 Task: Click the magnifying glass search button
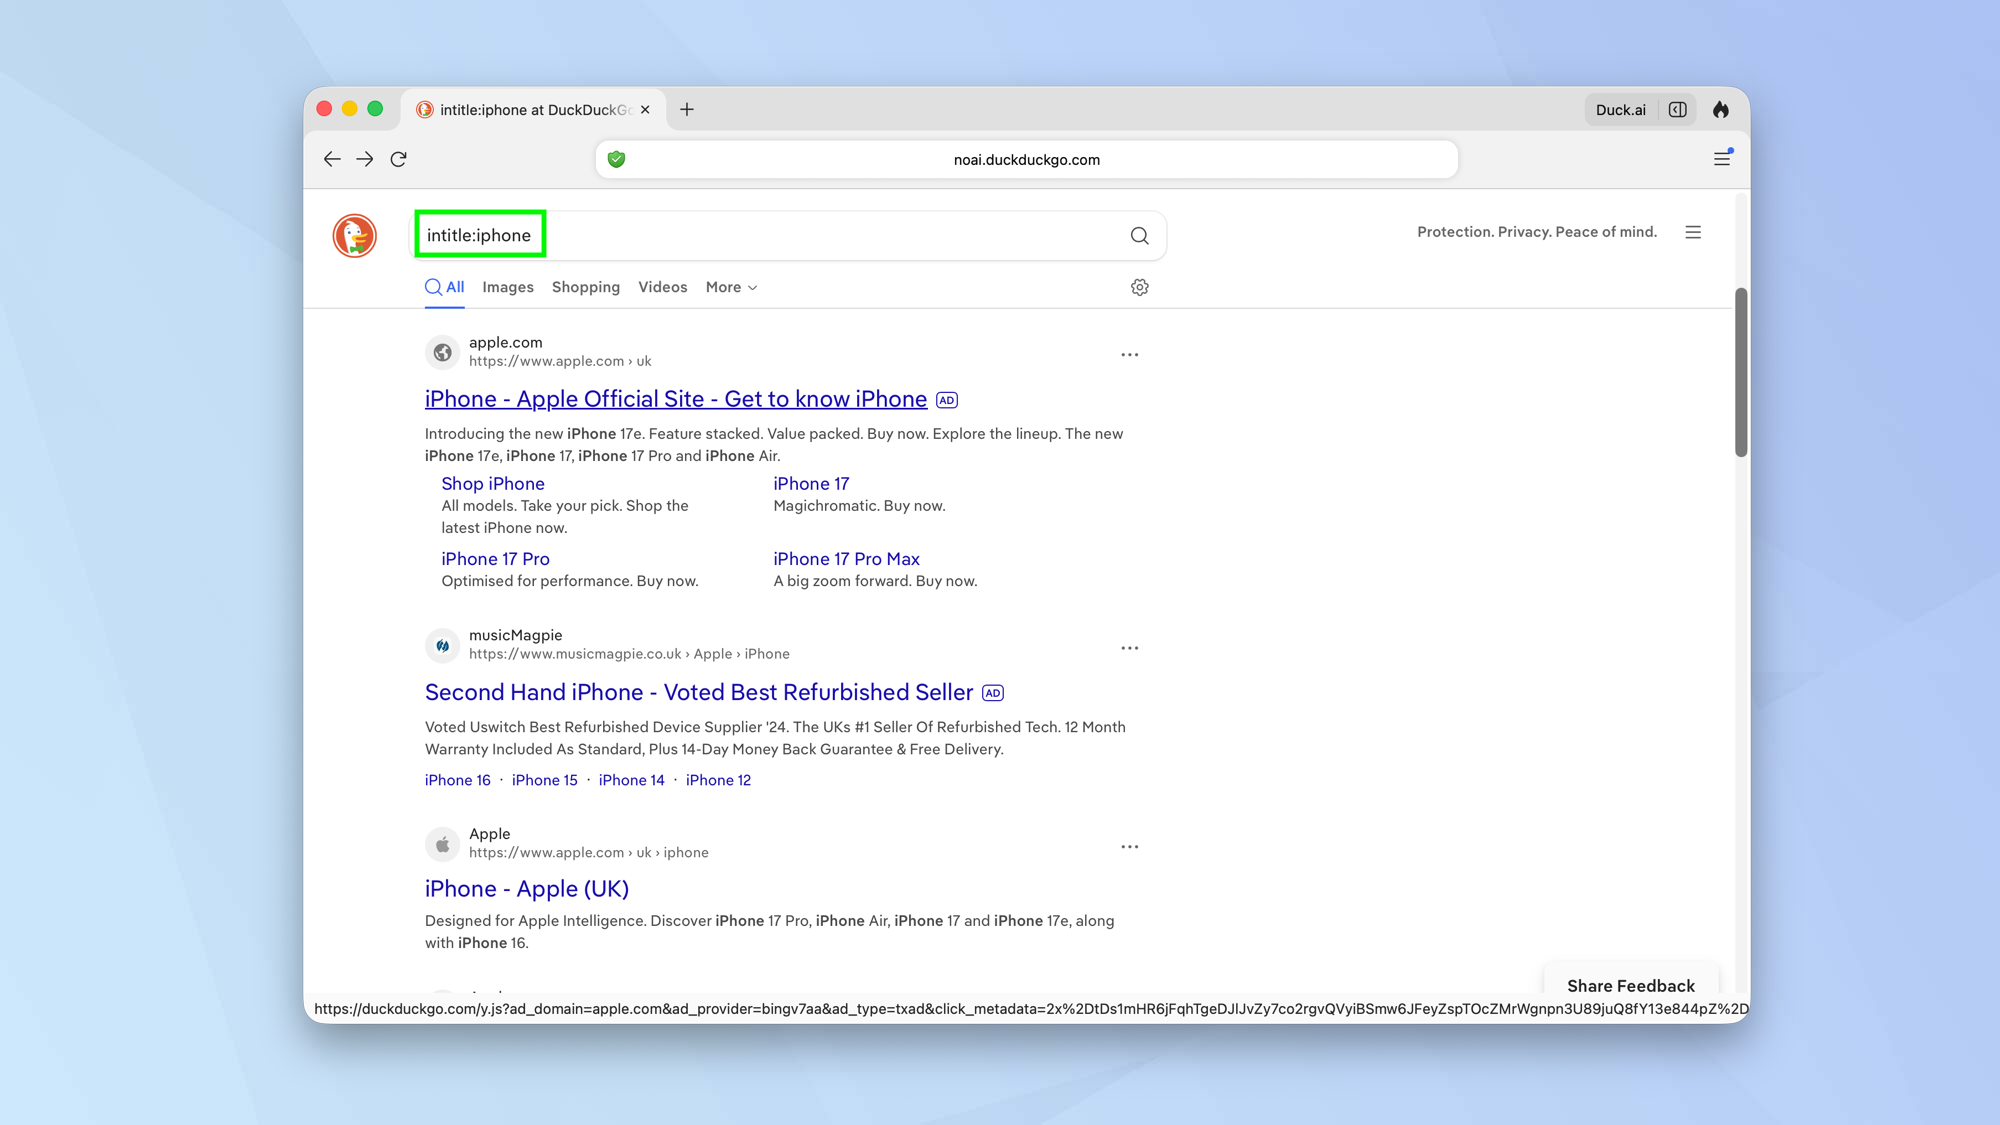click(1140, 236)
